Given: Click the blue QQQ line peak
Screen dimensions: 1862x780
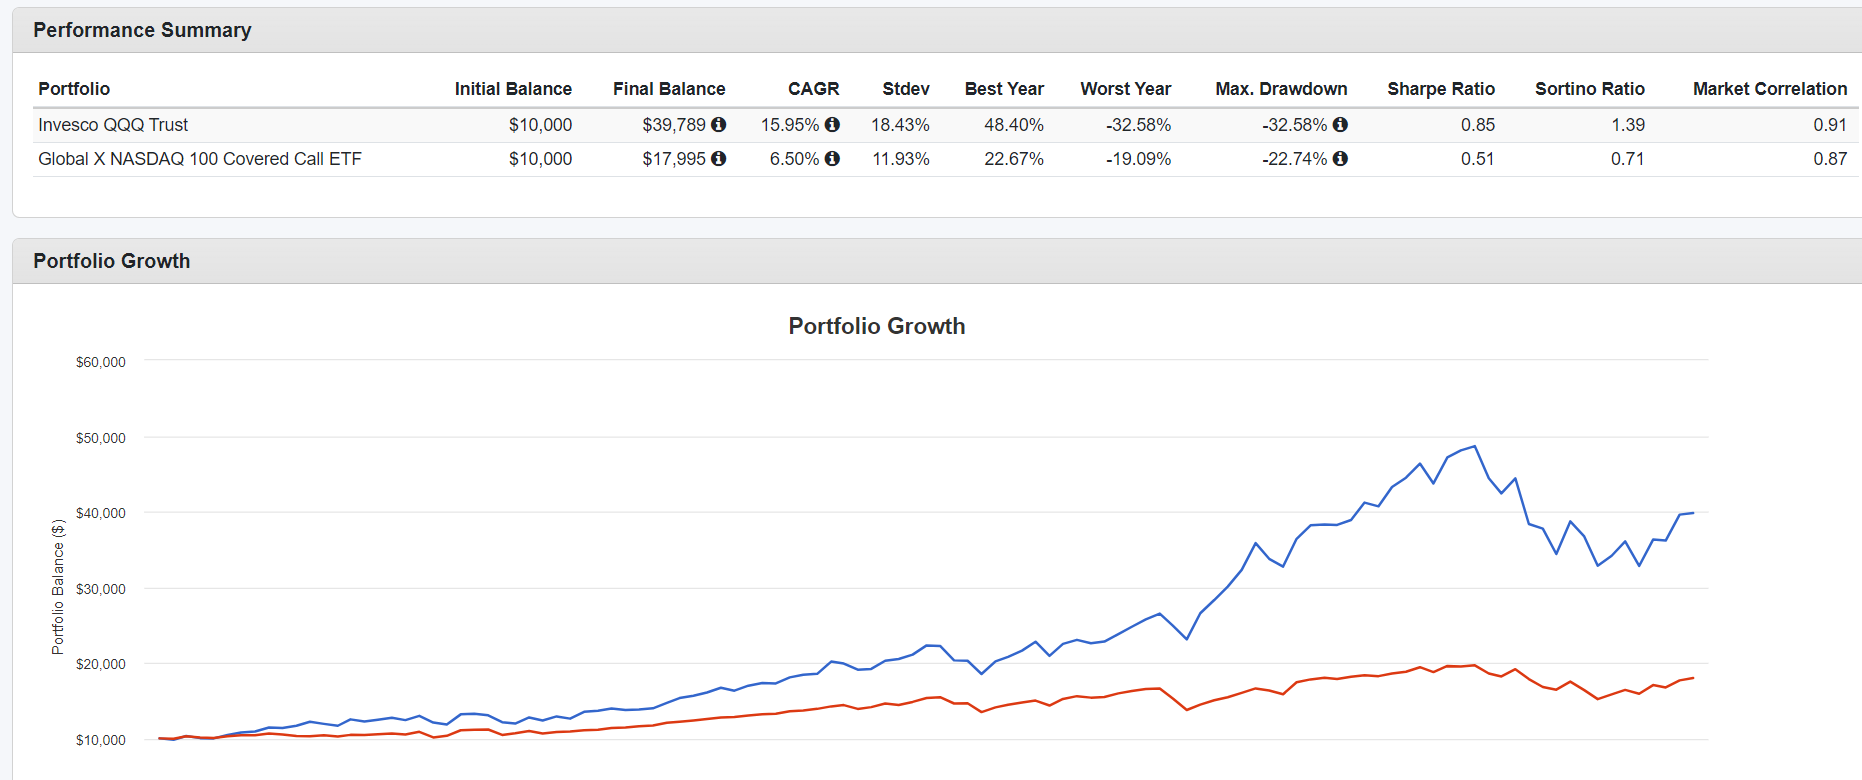Looking at the screenshot, I should (x=1475, y=447).
